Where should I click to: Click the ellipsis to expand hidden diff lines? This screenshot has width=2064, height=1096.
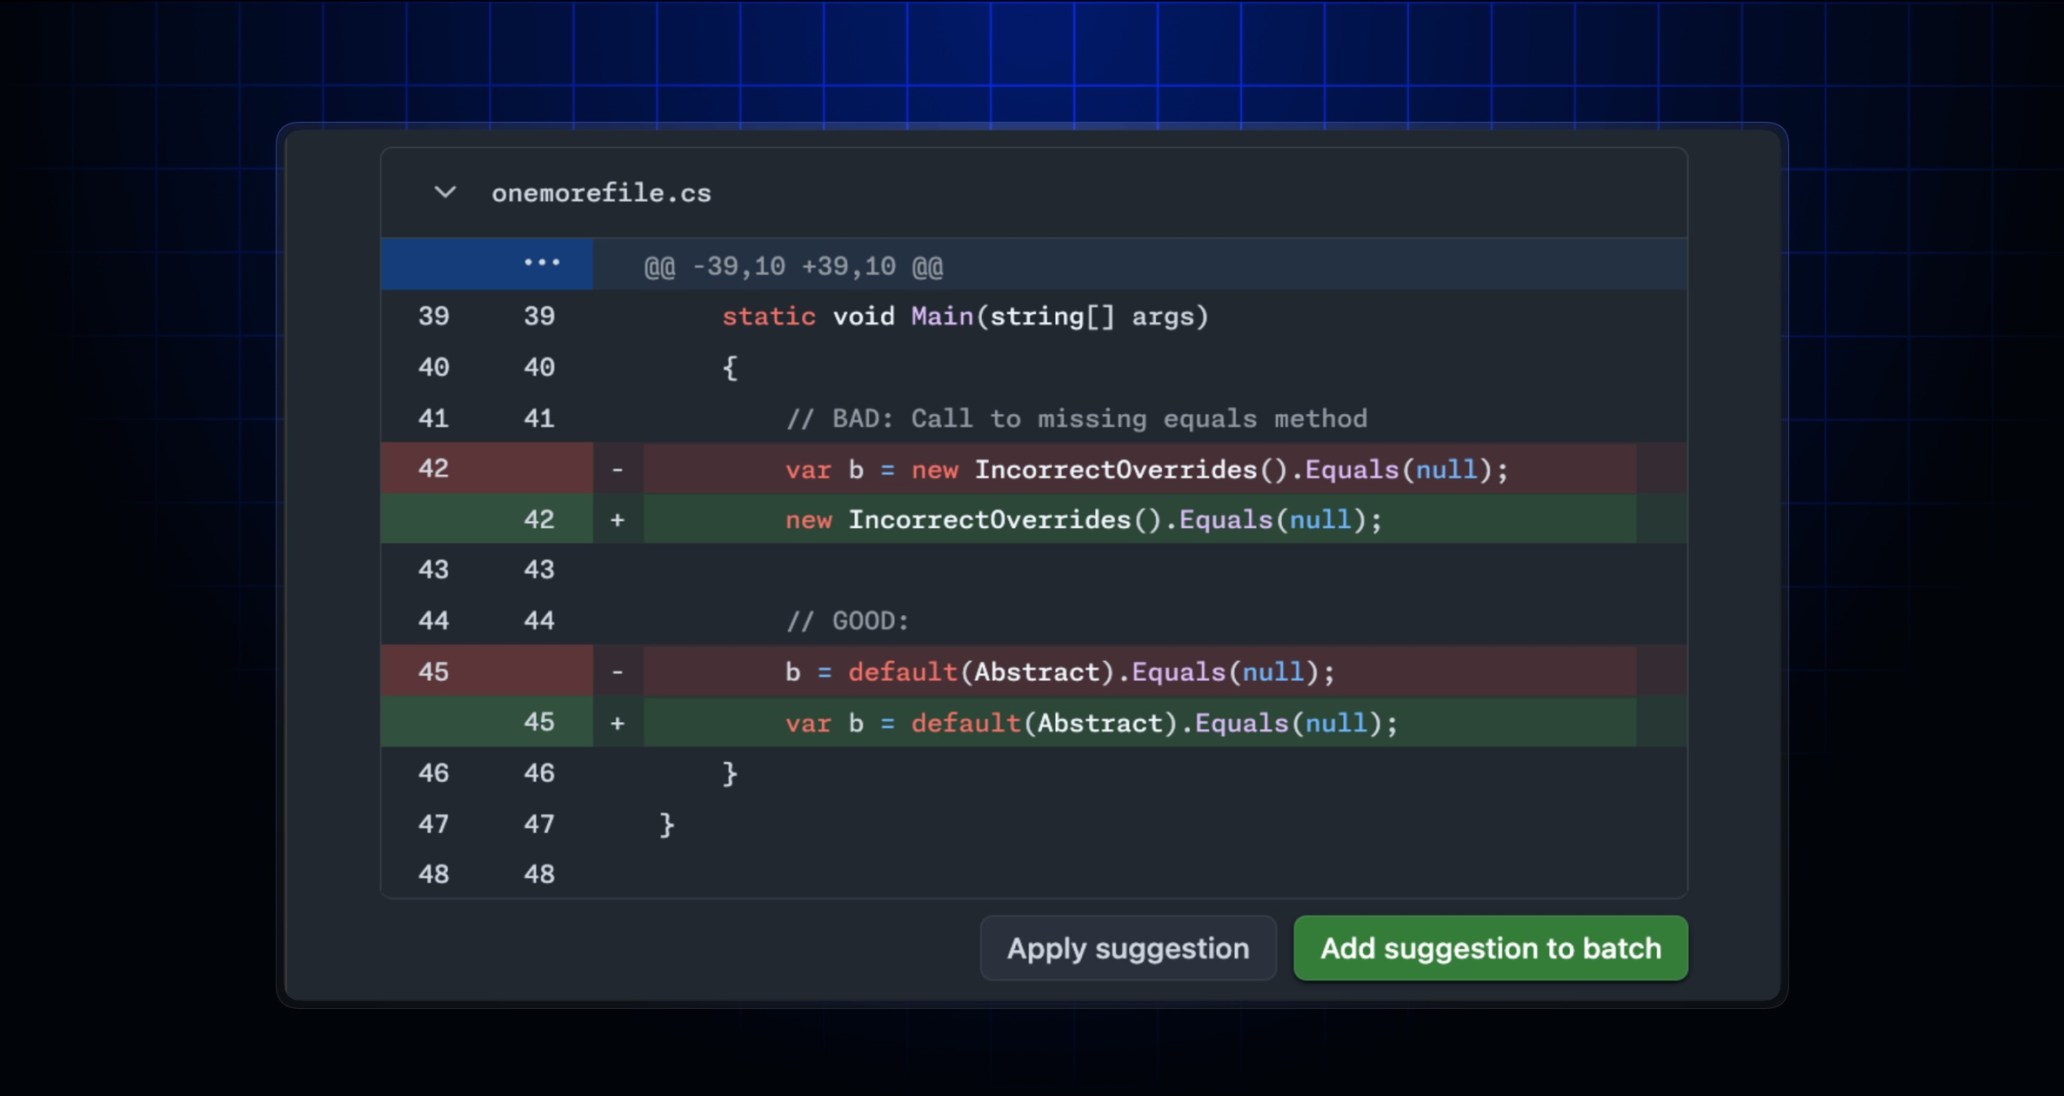(x=541, y=263)
